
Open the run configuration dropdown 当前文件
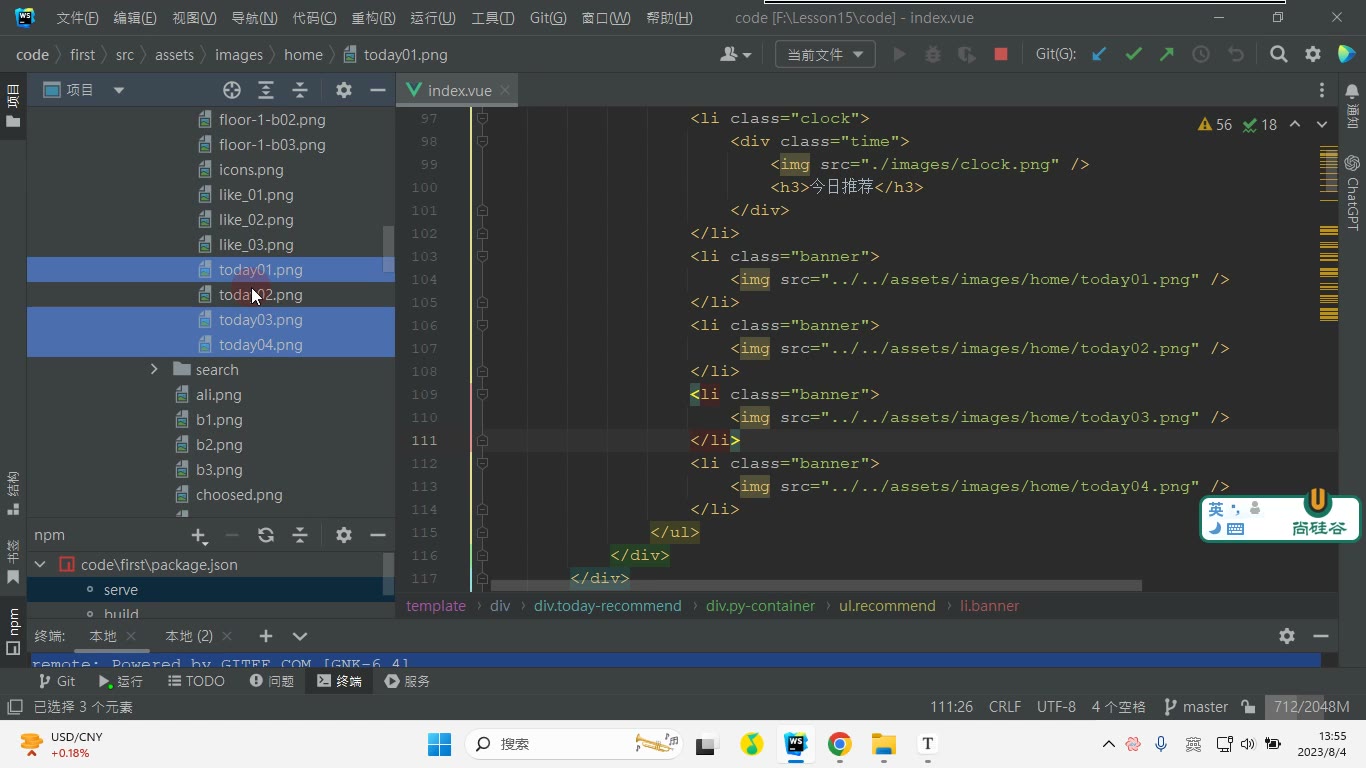coord(825,55)
